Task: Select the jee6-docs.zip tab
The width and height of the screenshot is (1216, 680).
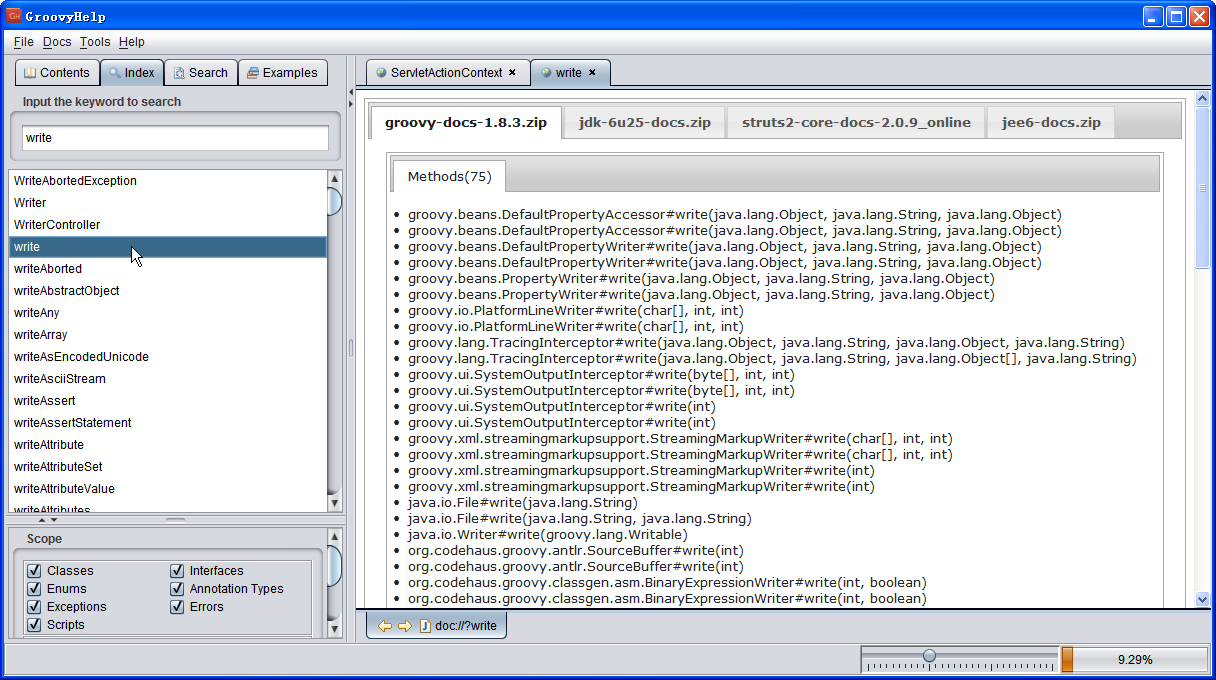Action: [1051, 123]
